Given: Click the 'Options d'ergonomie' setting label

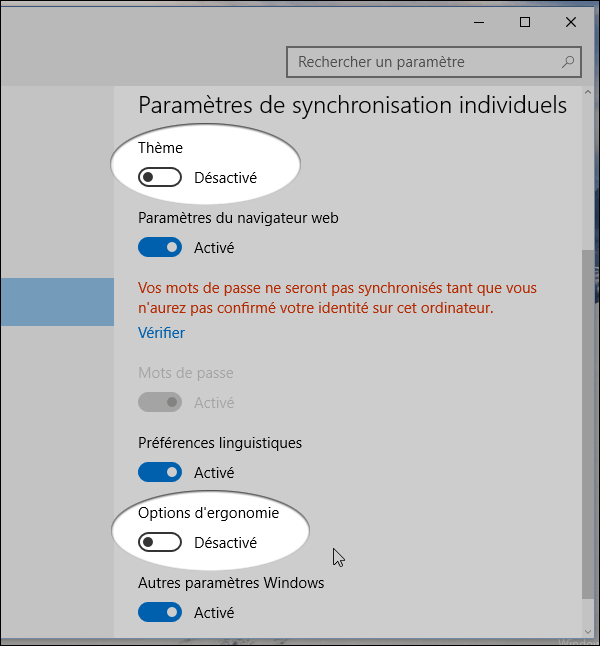Looking at the screenshot, I should pos(208,513).
